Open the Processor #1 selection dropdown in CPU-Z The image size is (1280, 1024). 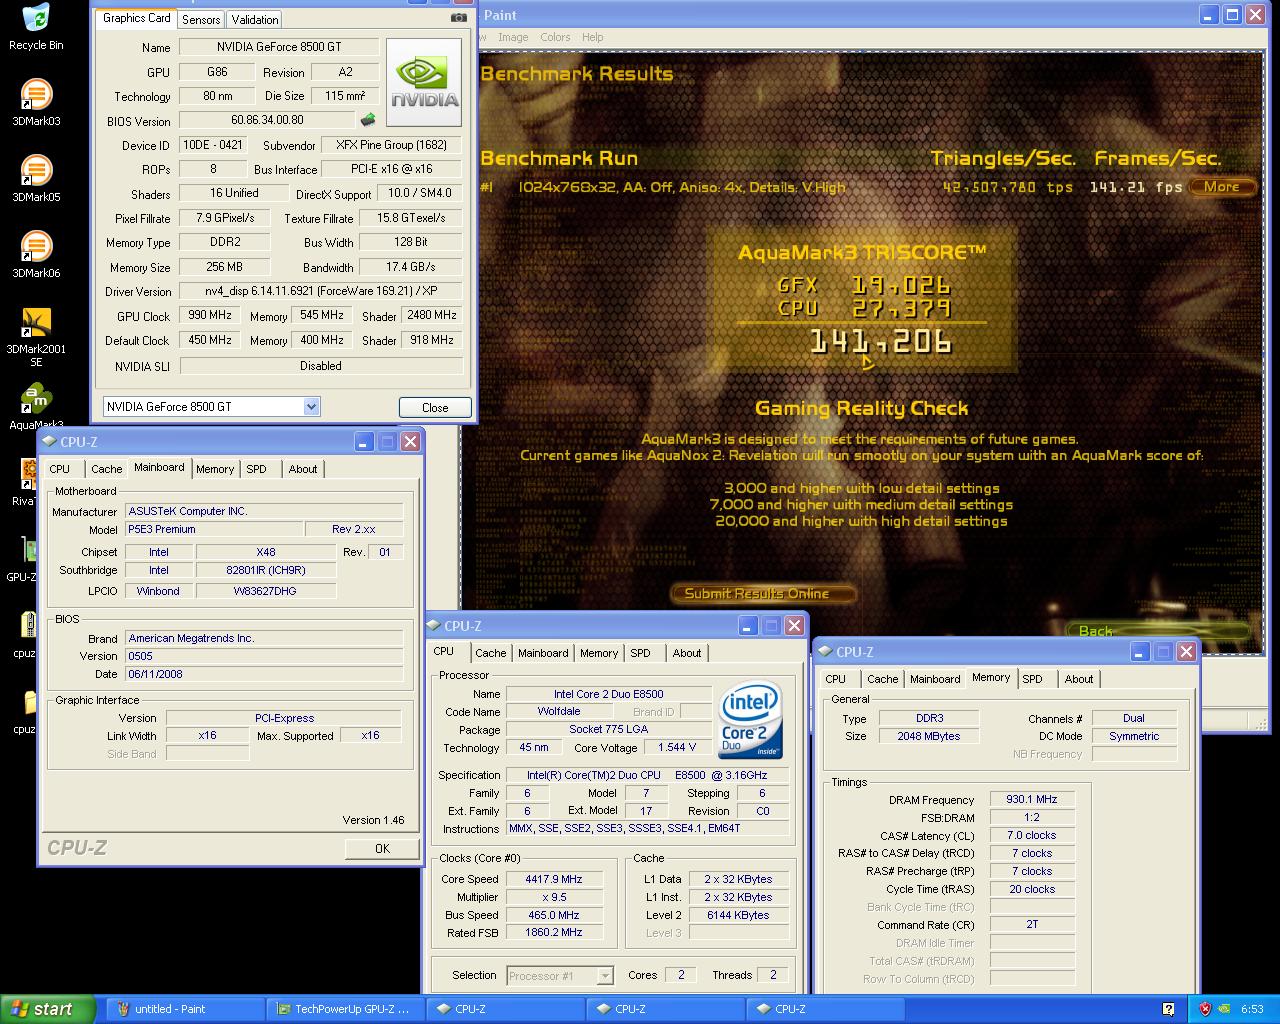605,975
